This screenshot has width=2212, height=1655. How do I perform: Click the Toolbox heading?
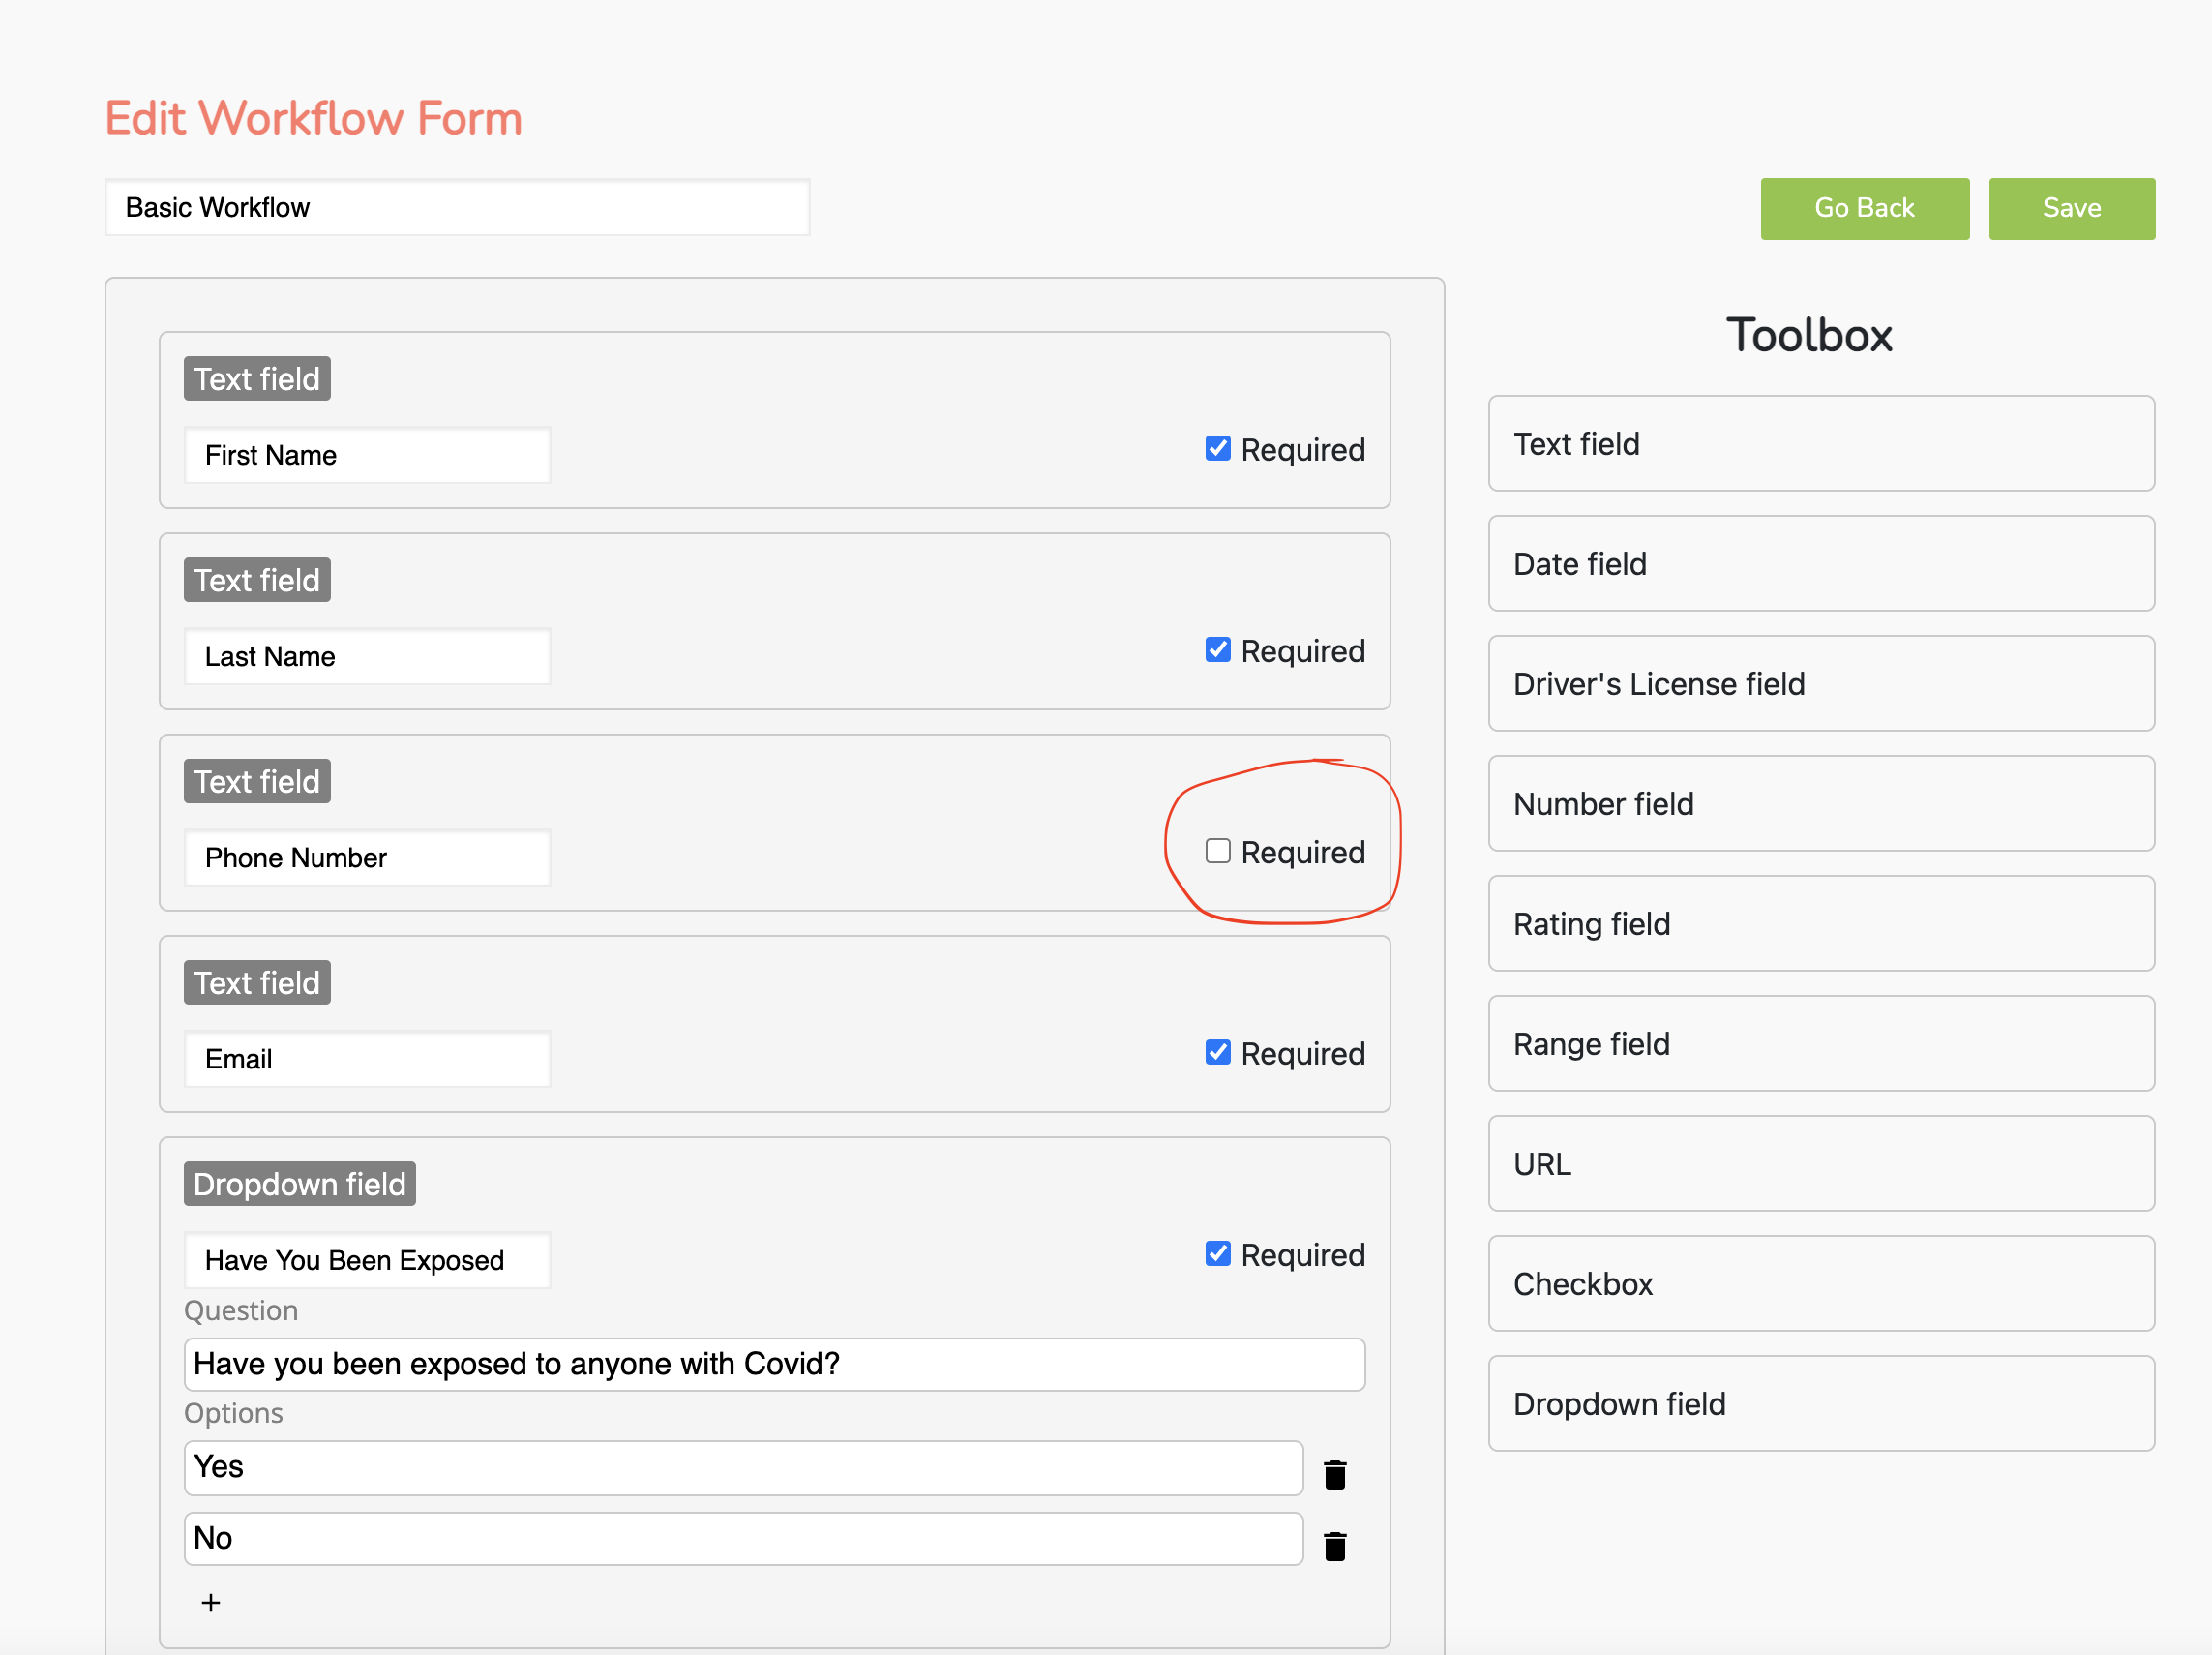[x=1809, y=335]
